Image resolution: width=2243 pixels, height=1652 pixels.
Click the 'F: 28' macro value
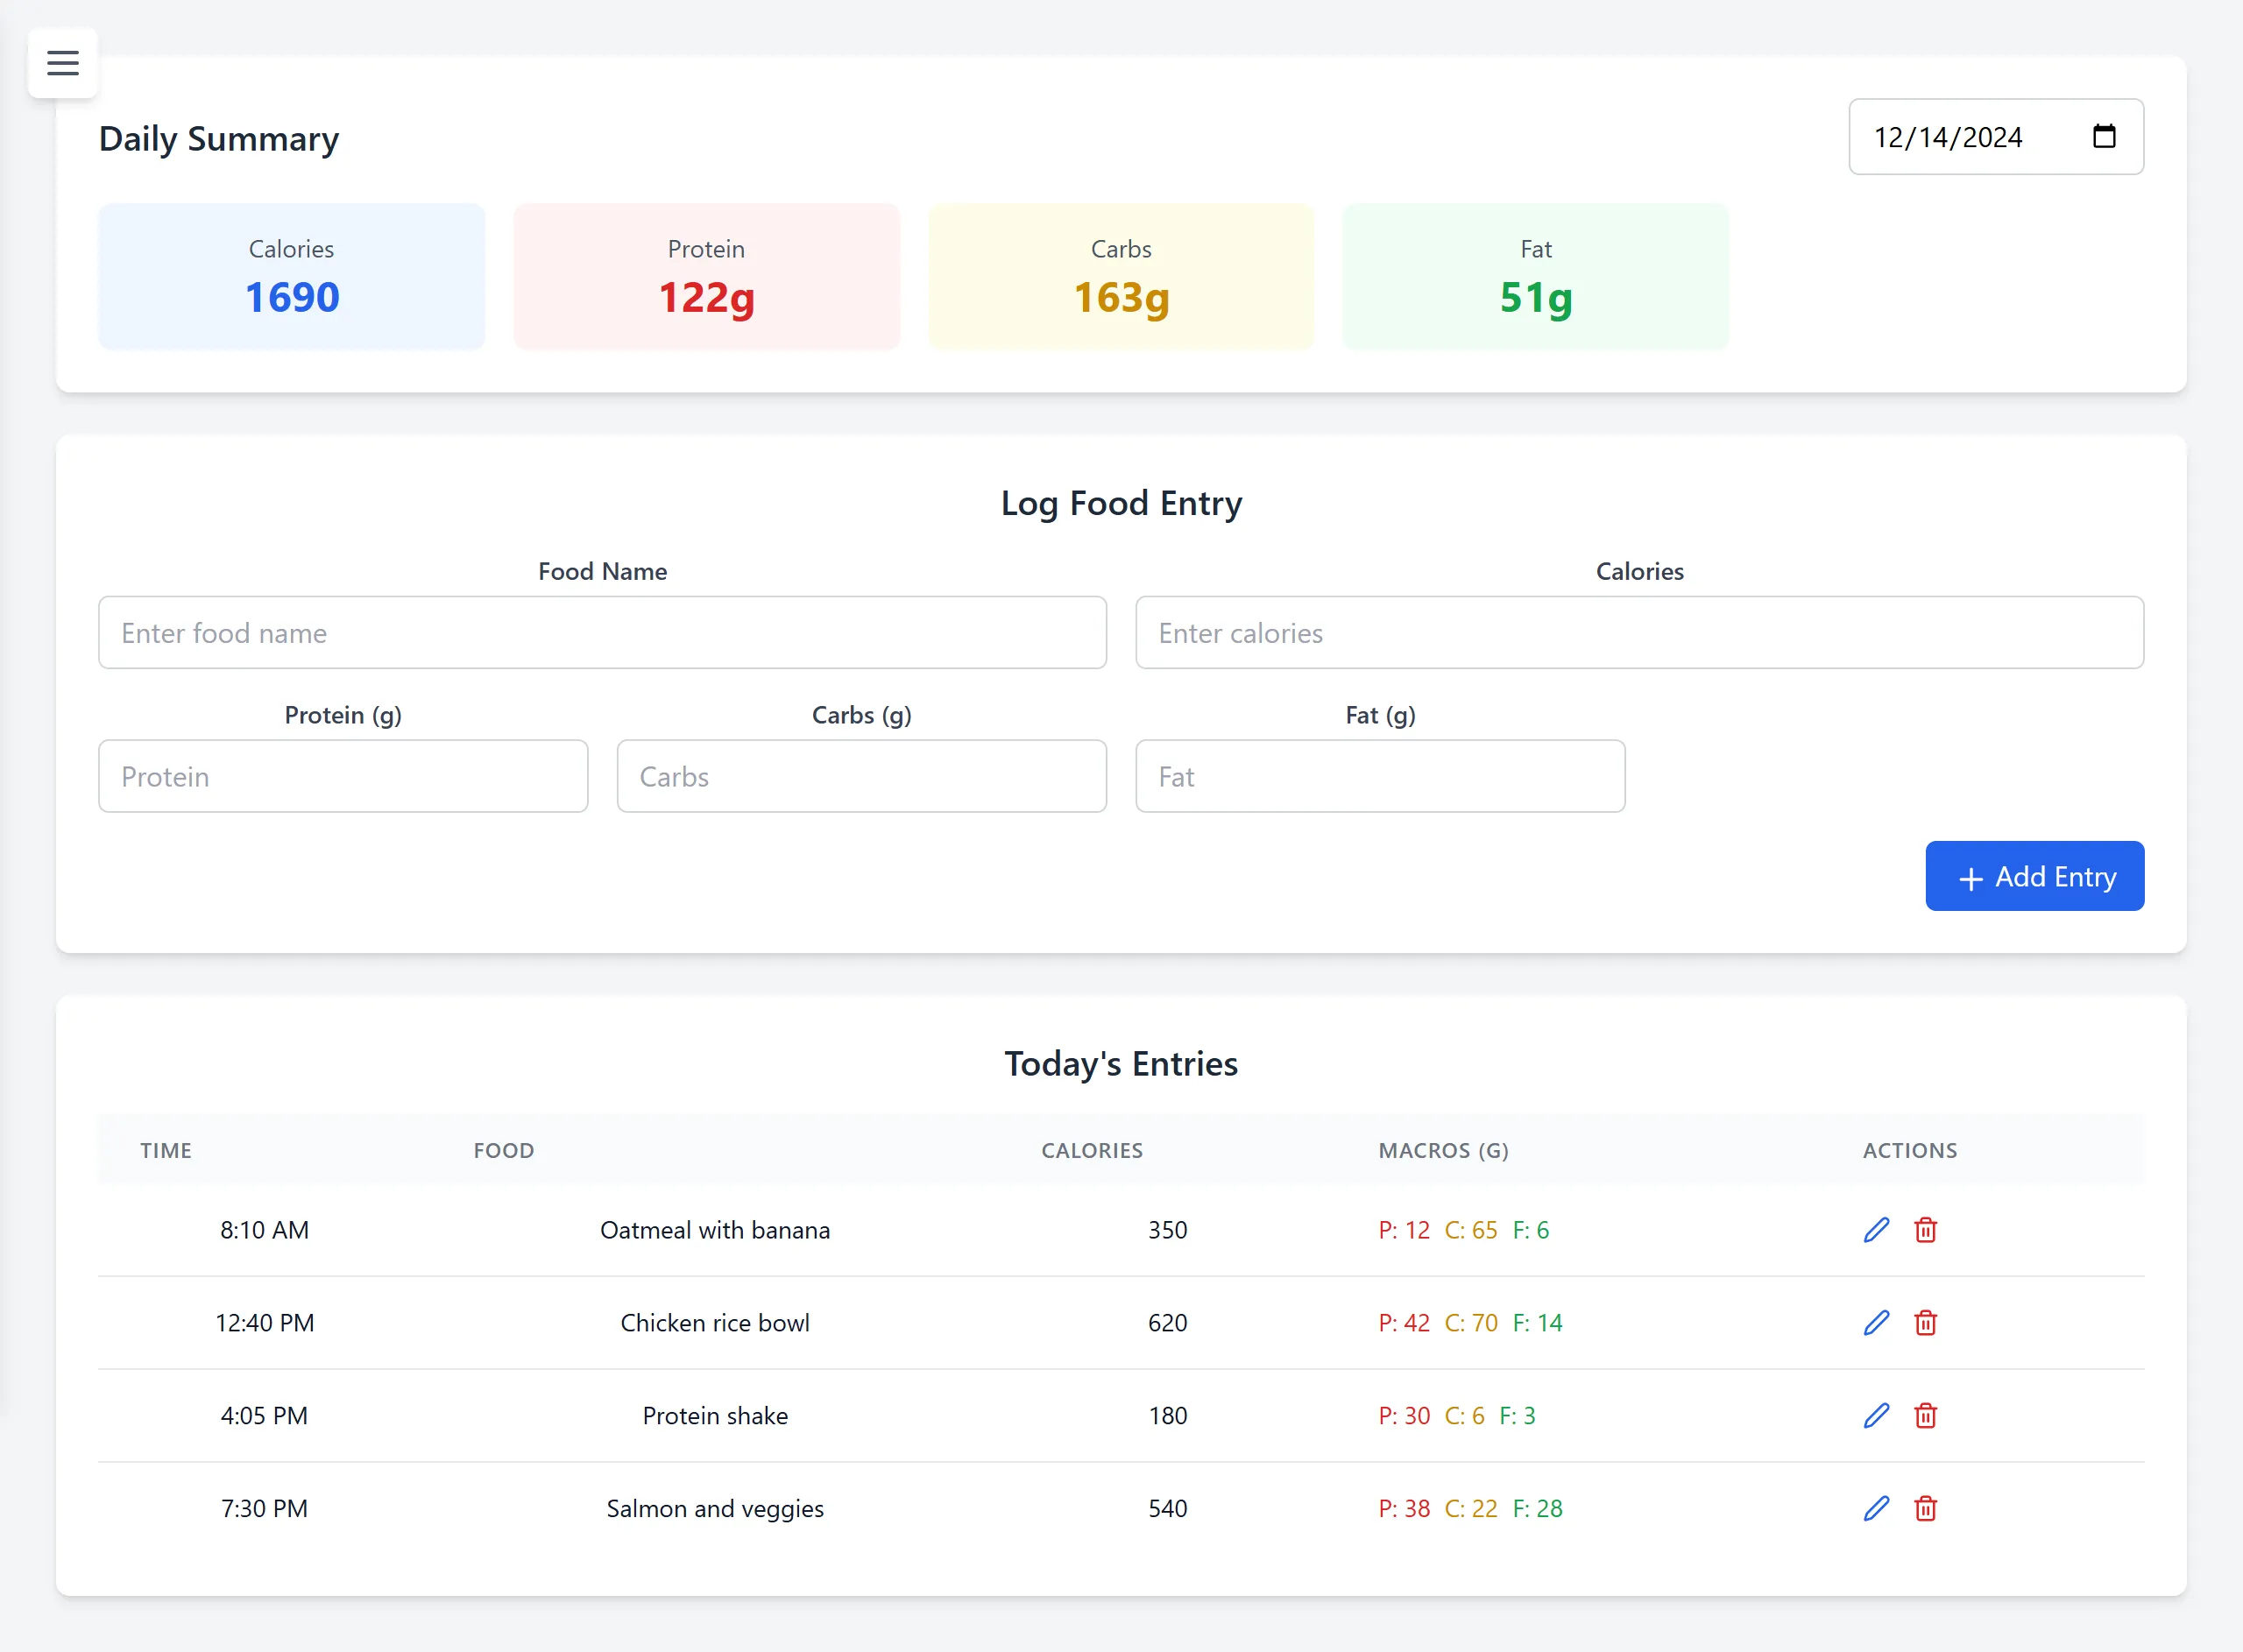click(1537, 1508)
